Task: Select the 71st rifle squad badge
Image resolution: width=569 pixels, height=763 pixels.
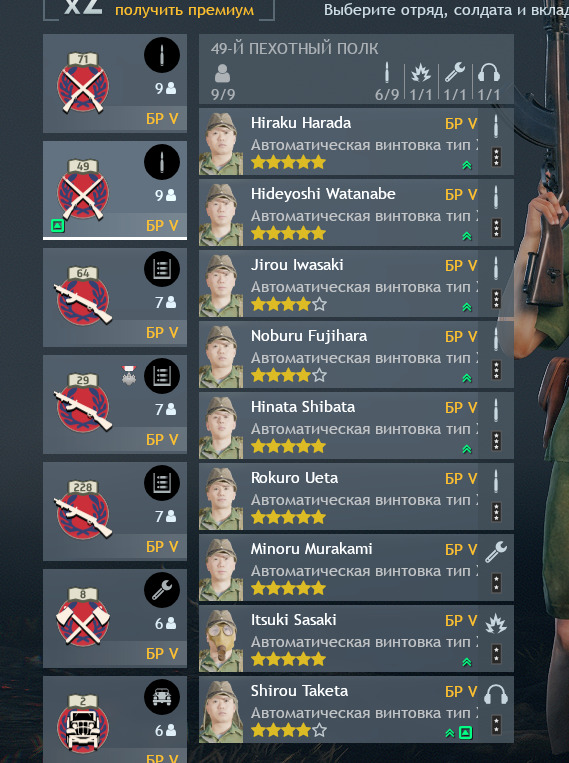Action: 83,84
